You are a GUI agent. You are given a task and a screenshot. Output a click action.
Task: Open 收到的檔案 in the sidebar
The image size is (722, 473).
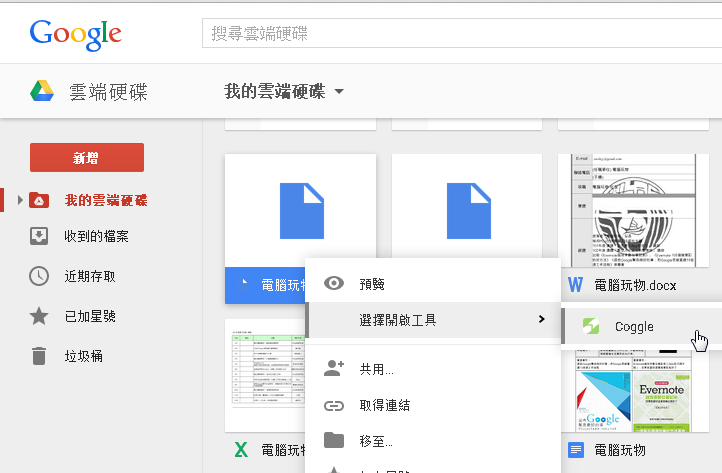click(96, 236)
